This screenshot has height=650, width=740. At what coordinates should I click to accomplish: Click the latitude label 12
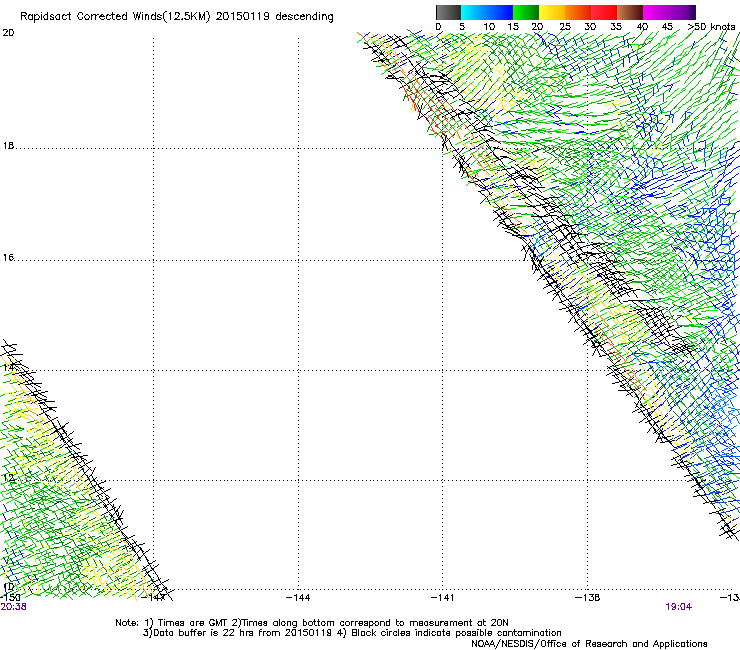8,478
